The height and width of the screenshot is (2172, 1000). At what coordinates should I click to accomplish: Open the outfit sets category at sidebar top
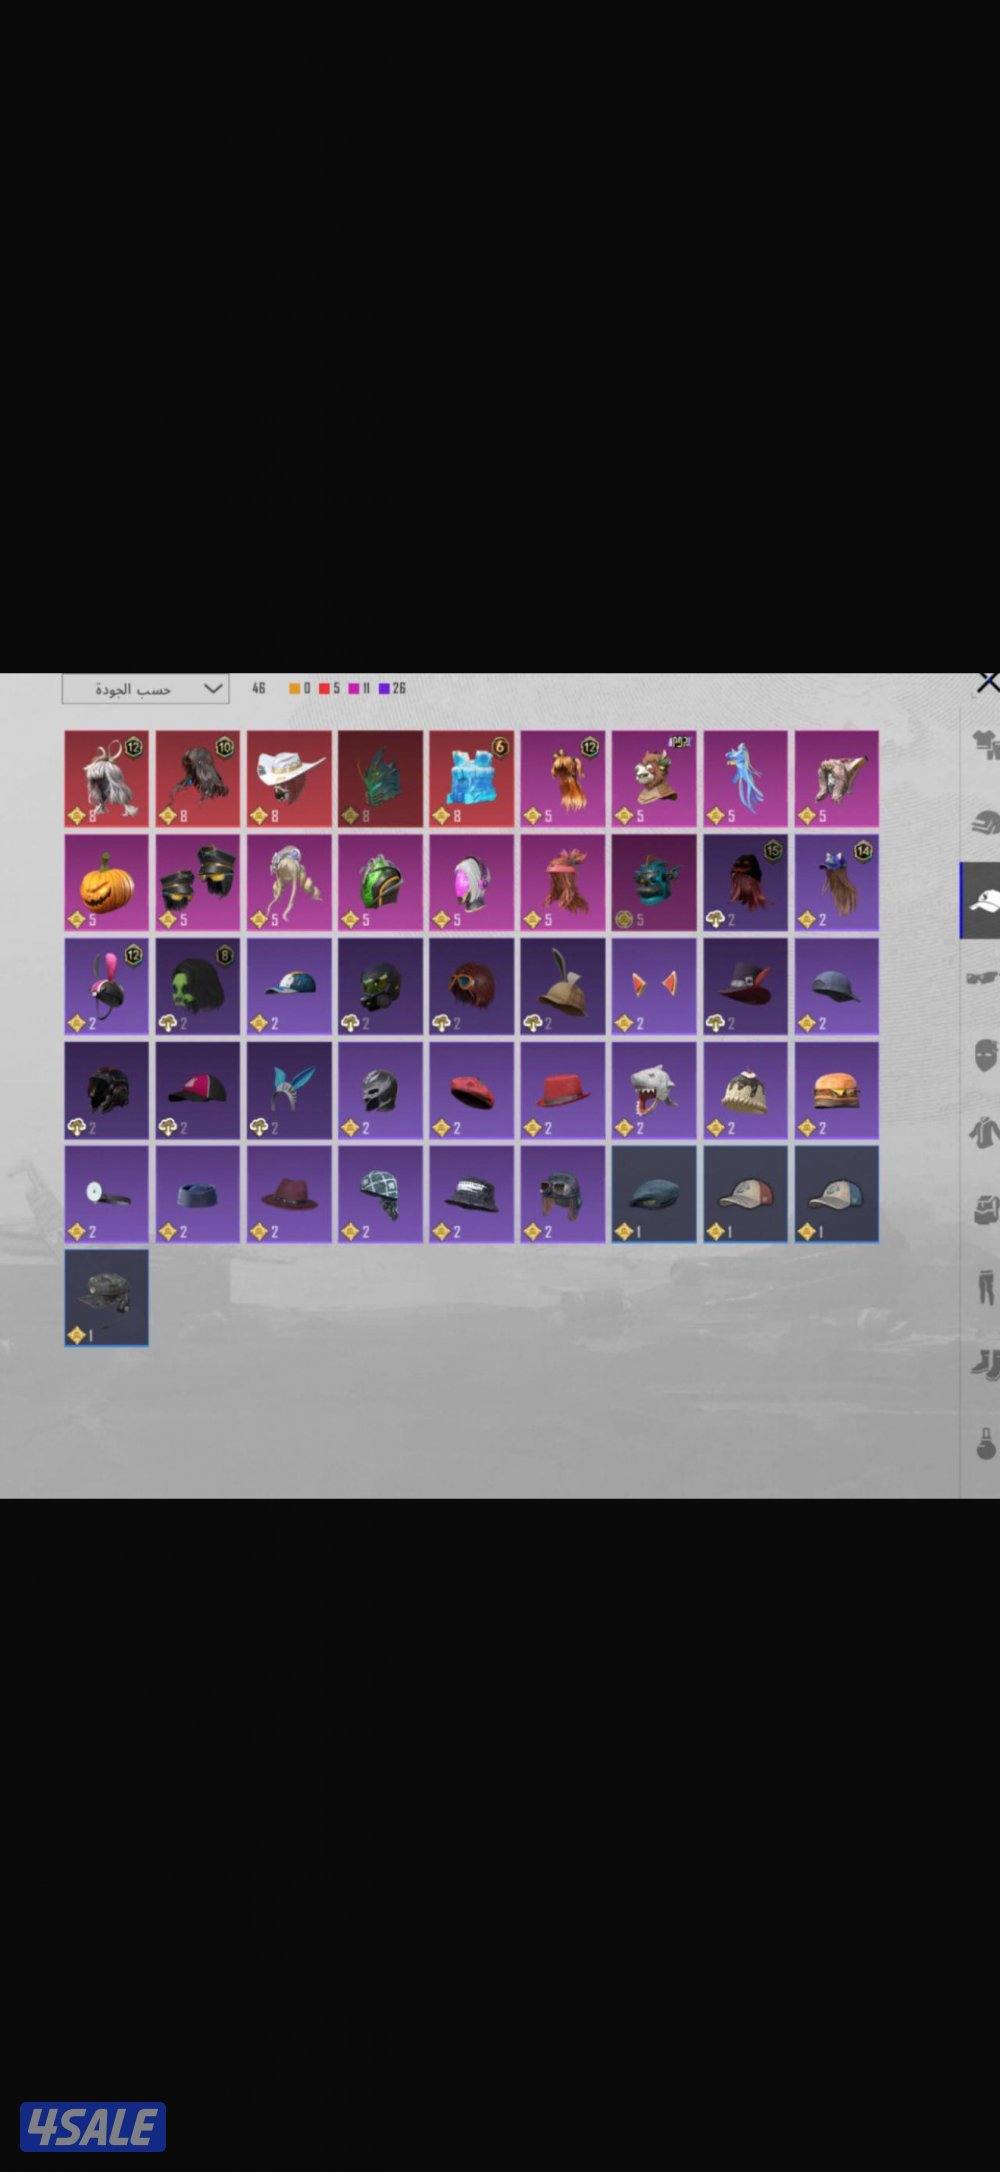984,746
